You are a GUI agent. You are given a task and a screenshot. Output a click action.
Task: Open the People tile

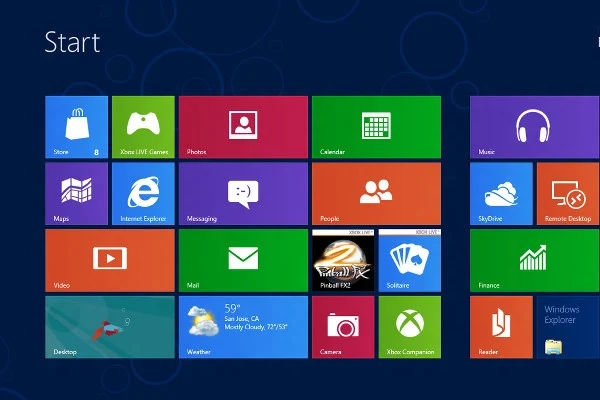click(x=377, y=194)
